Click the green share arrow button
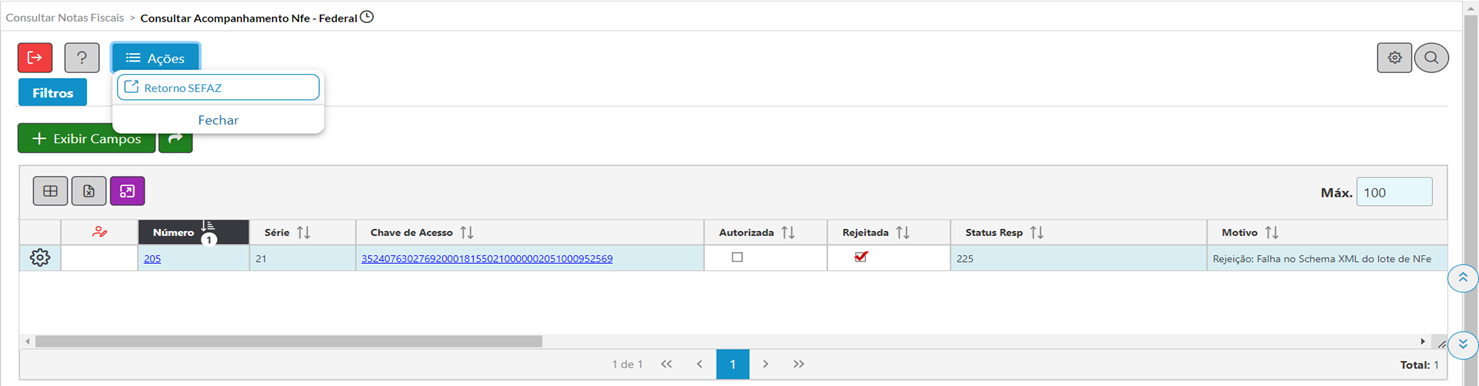 click(x=175, y=139)
